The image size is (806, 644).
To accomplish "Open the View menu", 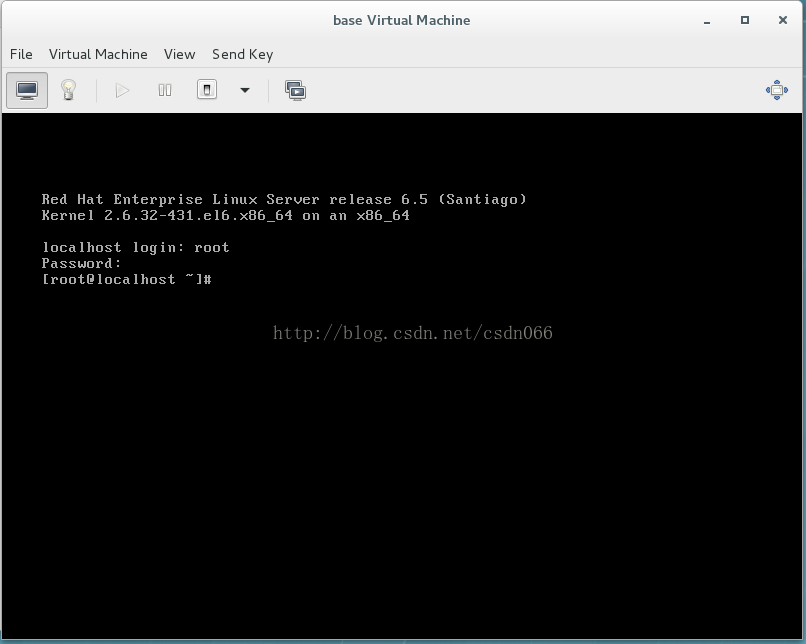I will coord(179,54).
